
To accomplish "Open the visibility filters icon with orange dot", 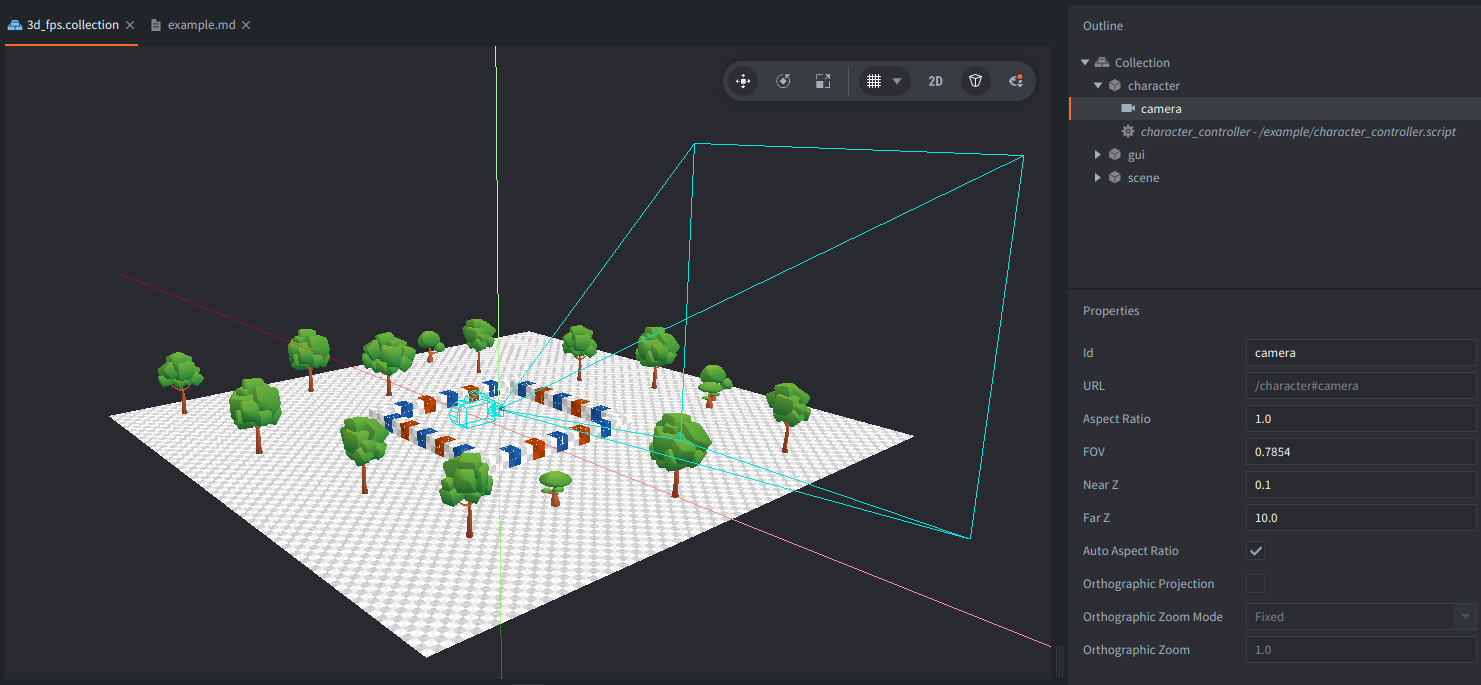I will click(x=1015, y=82).
